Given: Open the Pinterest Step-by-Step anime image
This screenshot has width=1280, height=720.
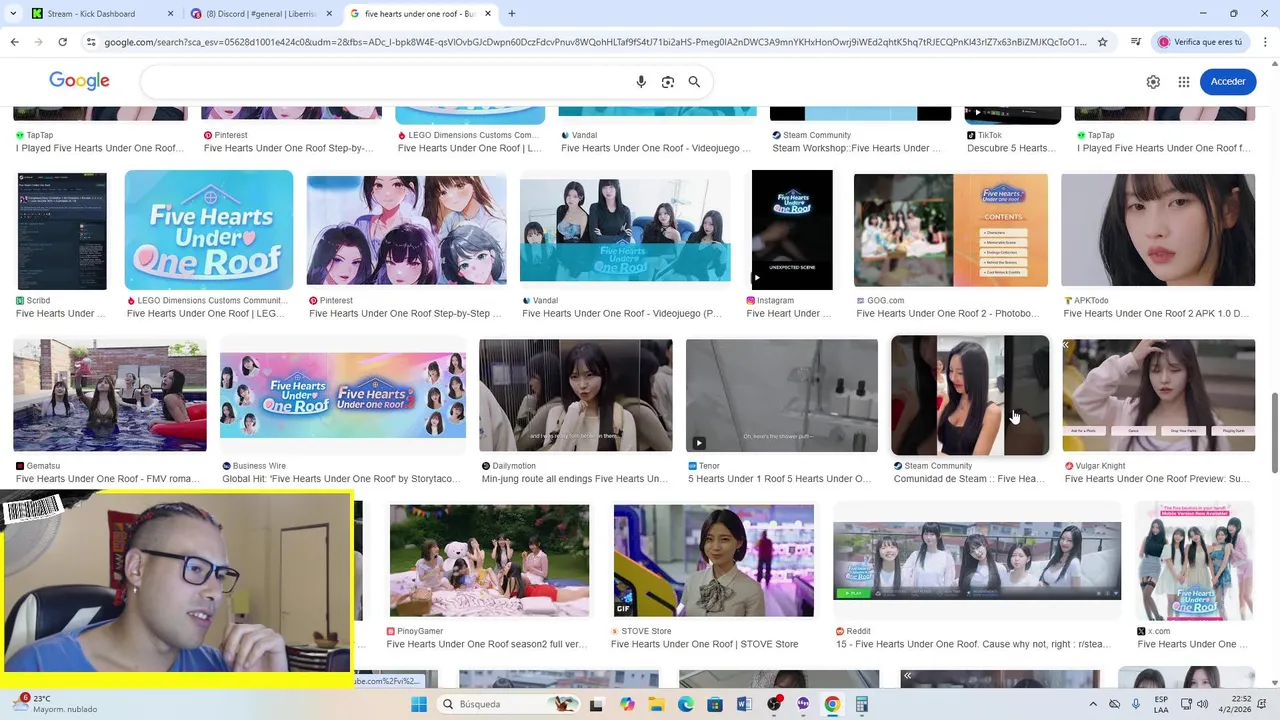Looking at the screenshot, I should pyautogui.click(x=407, y=230).
